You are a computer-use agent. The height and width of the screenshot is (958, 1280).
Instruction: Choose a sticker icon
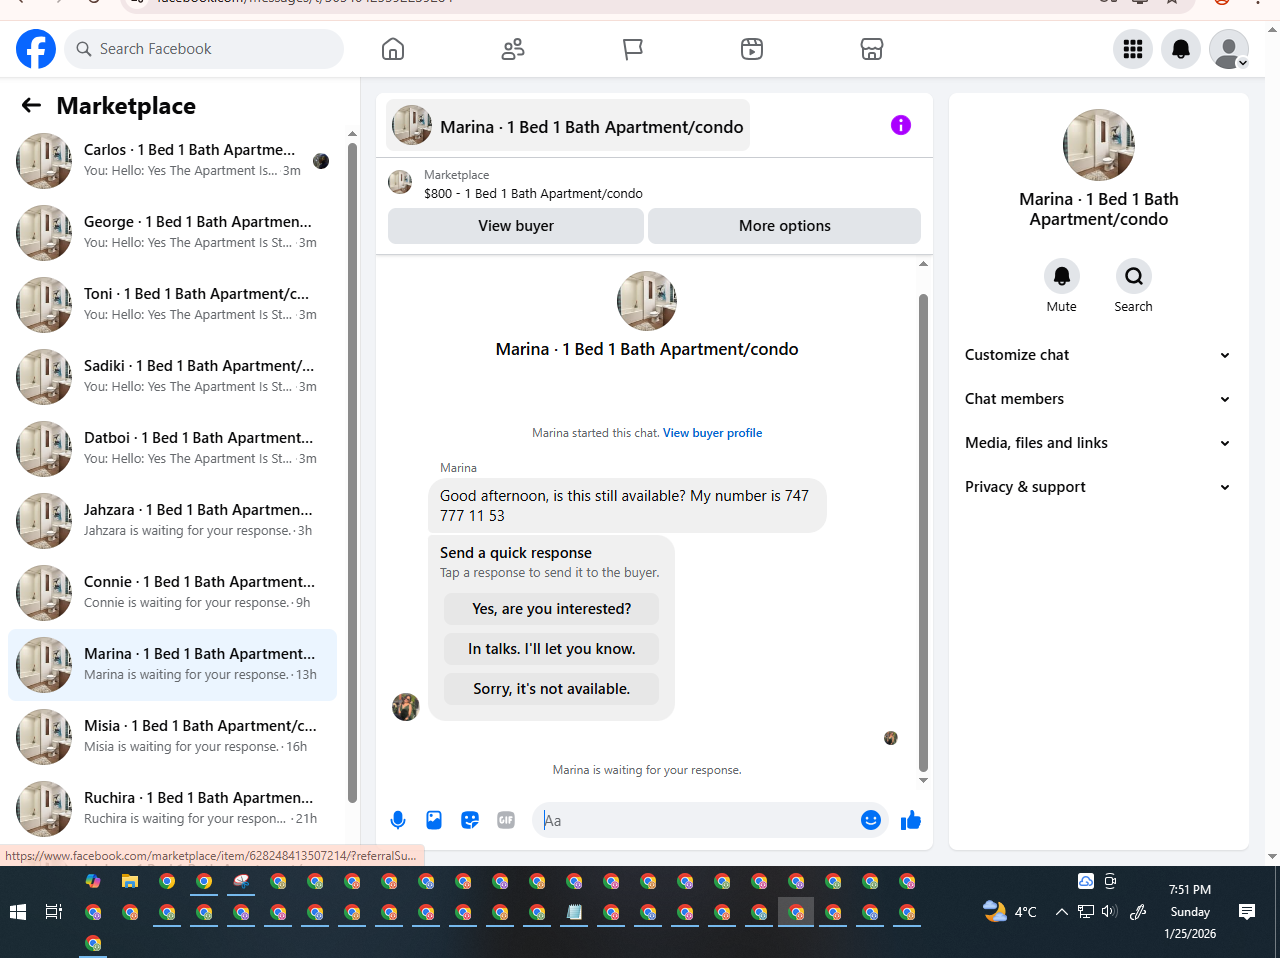[470, 820]
